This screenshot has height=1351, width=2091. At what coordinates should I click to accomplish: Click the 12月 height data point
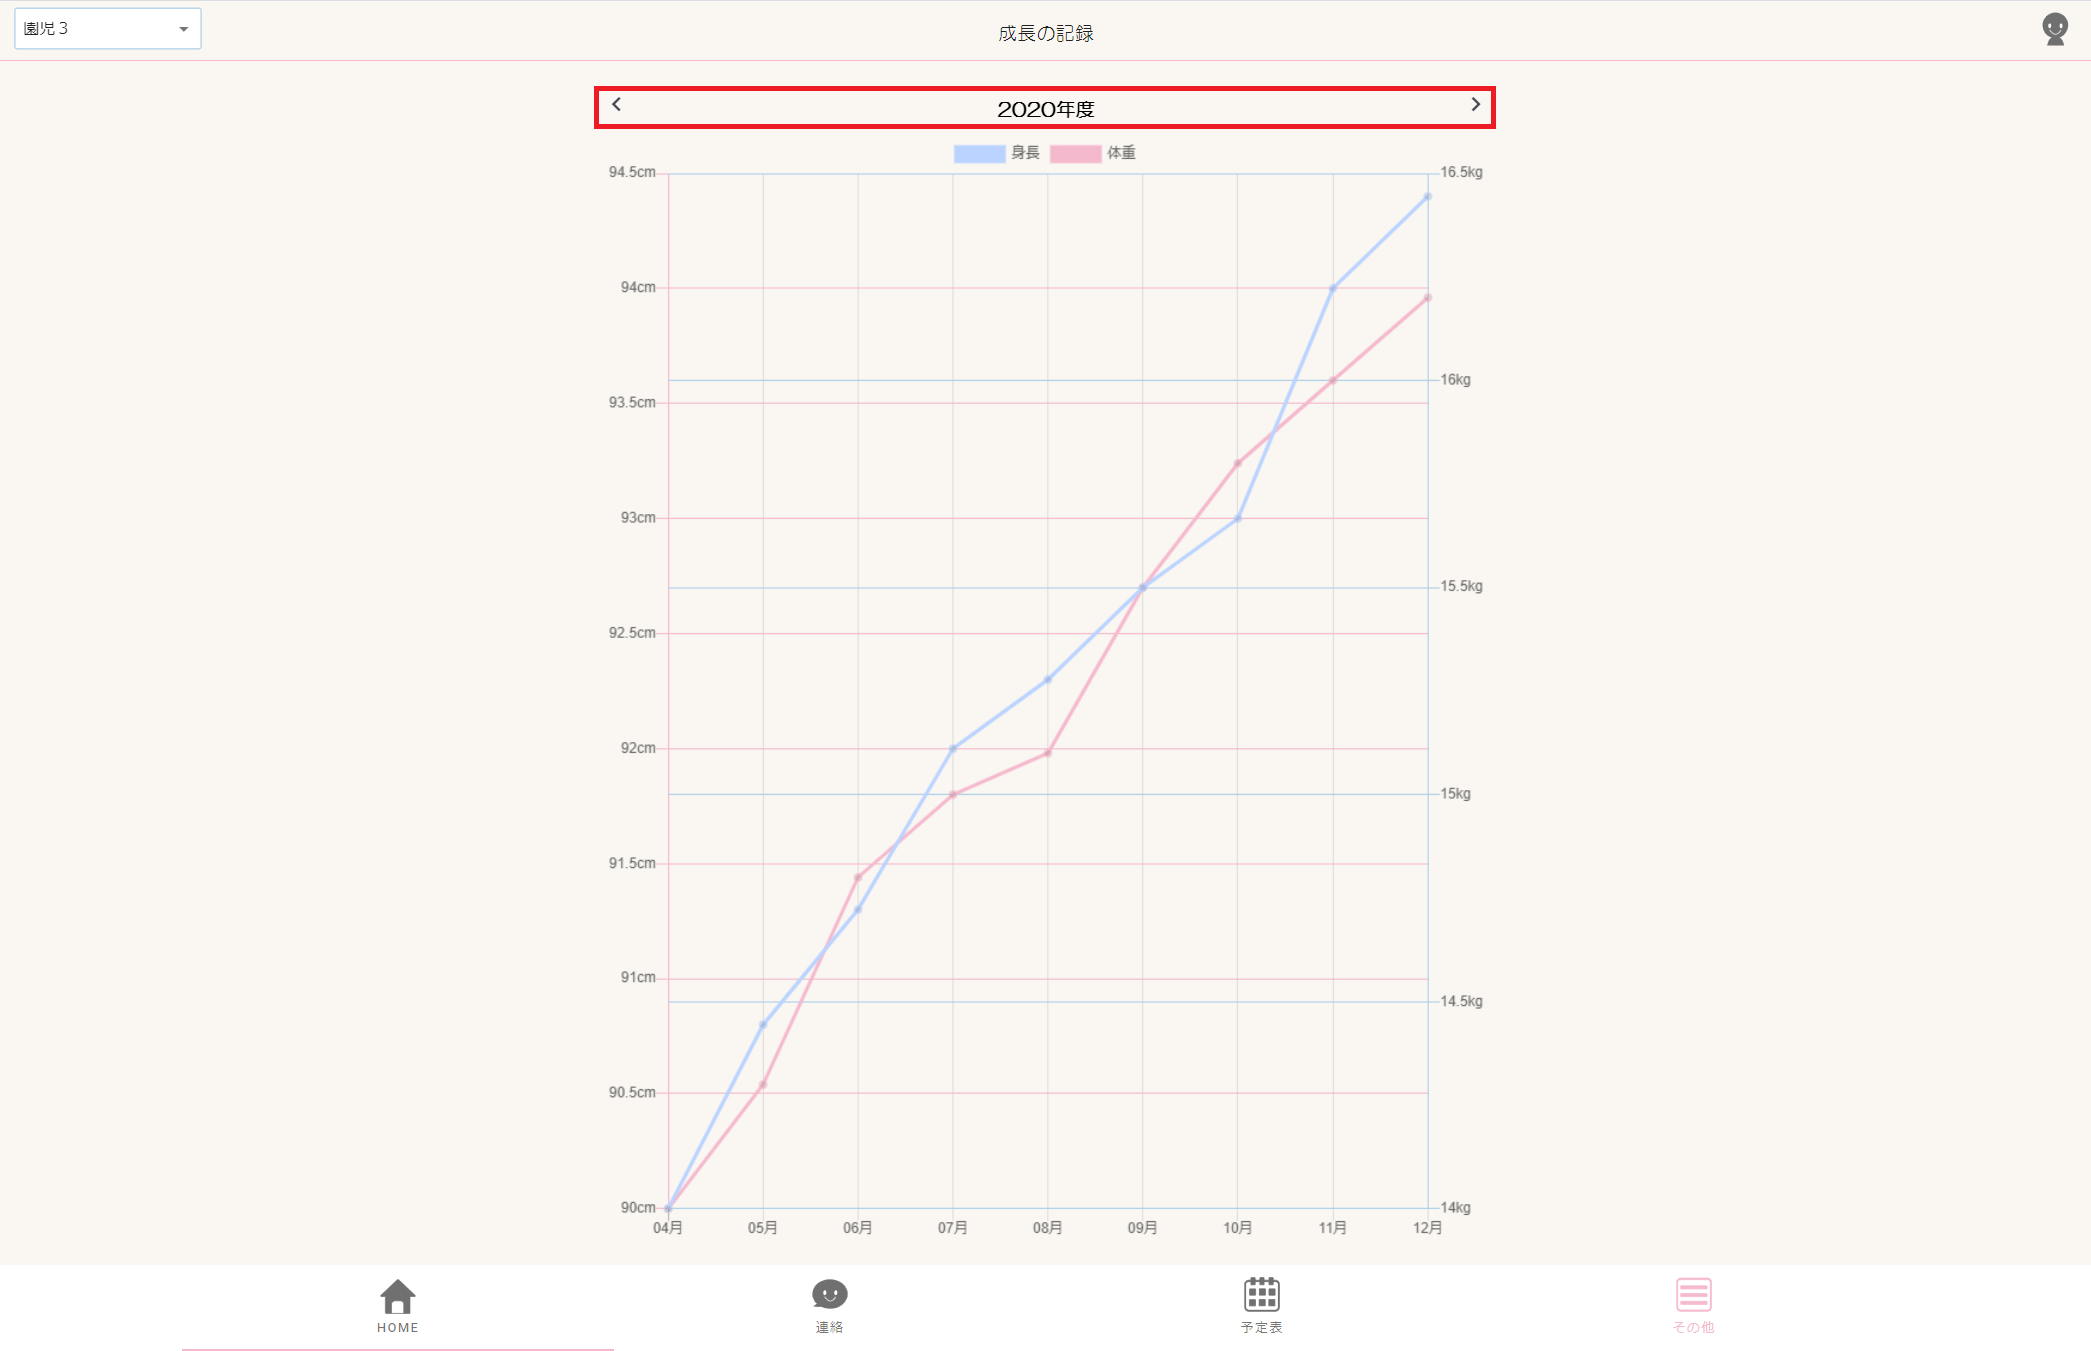click(1427, 197)
